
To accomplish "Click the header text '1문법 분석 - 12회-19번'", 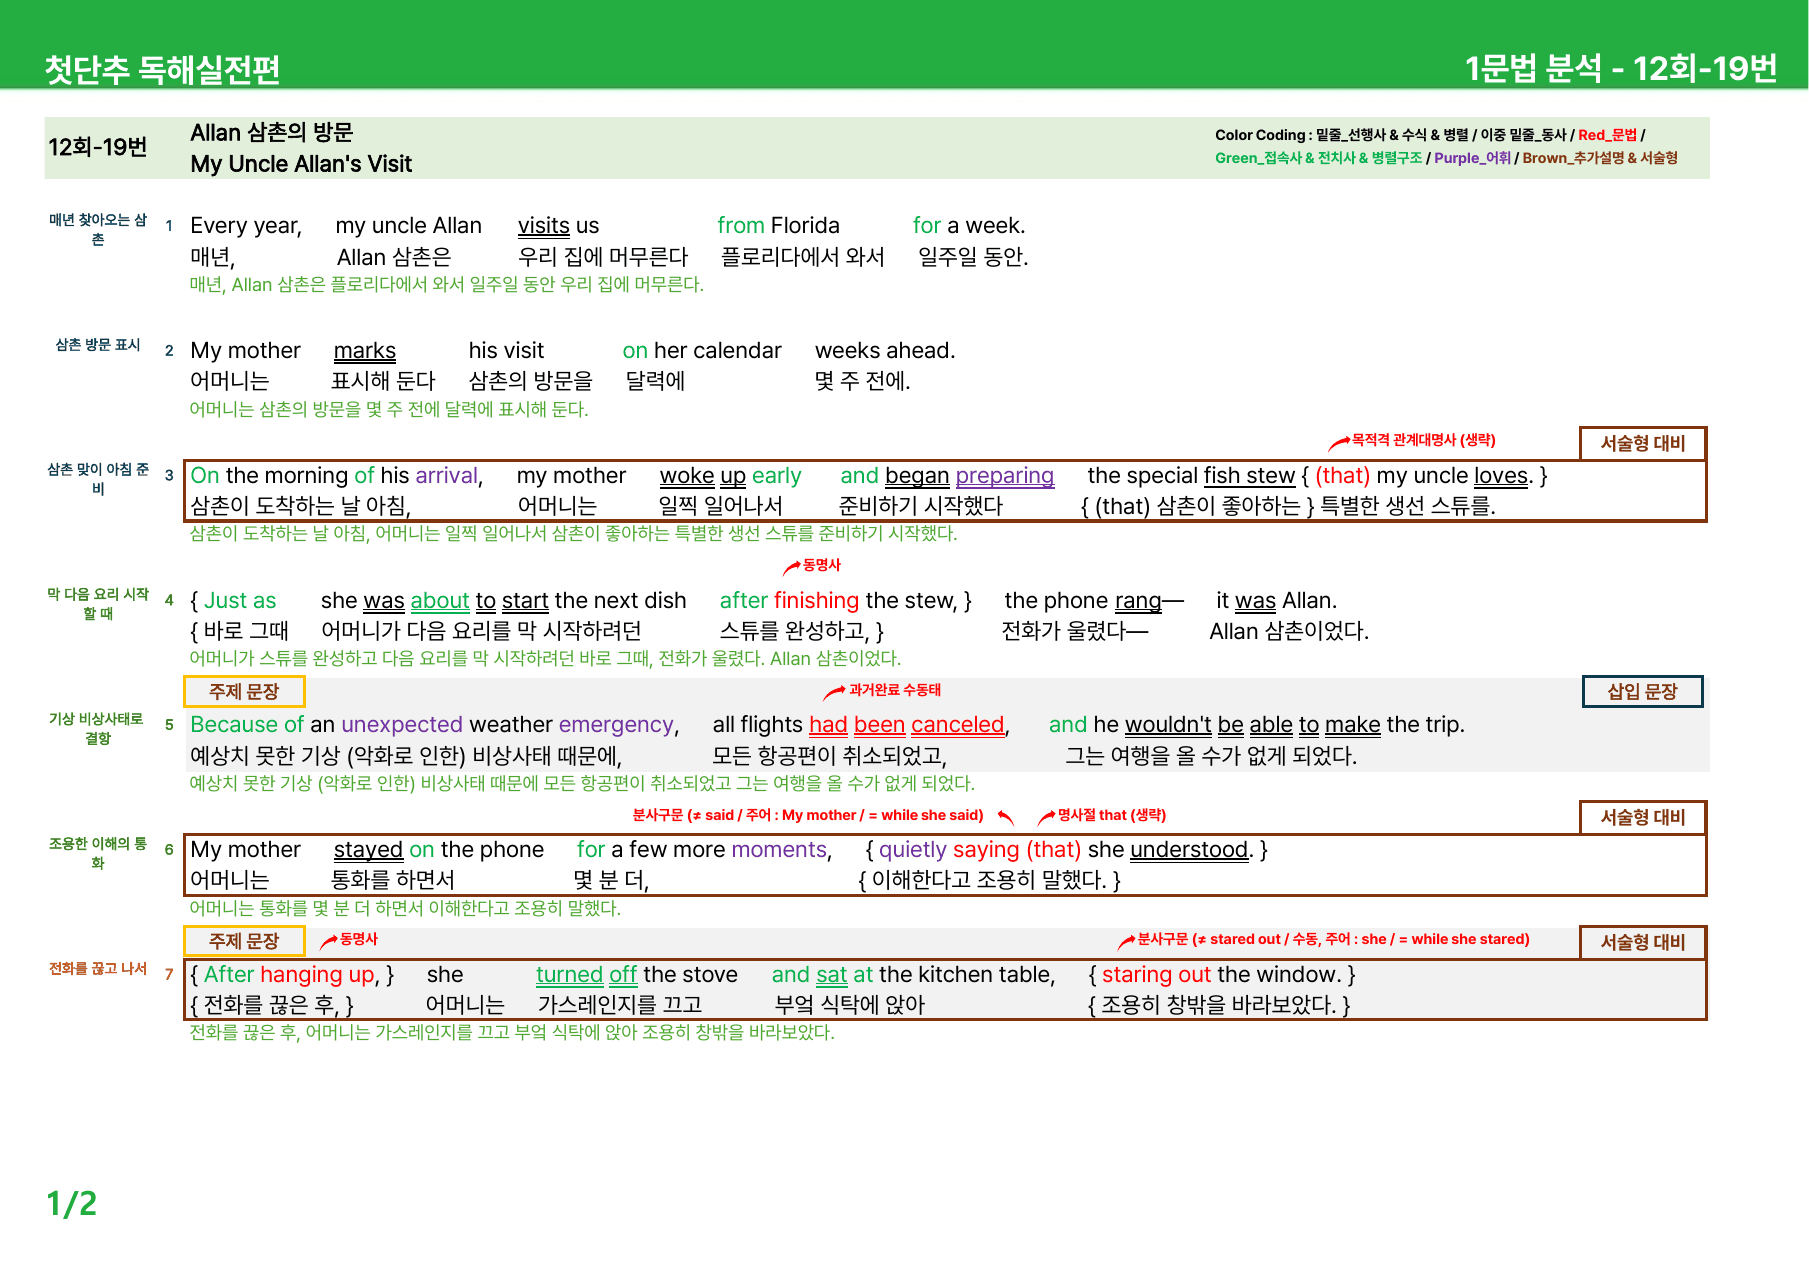I will 1621,68.
